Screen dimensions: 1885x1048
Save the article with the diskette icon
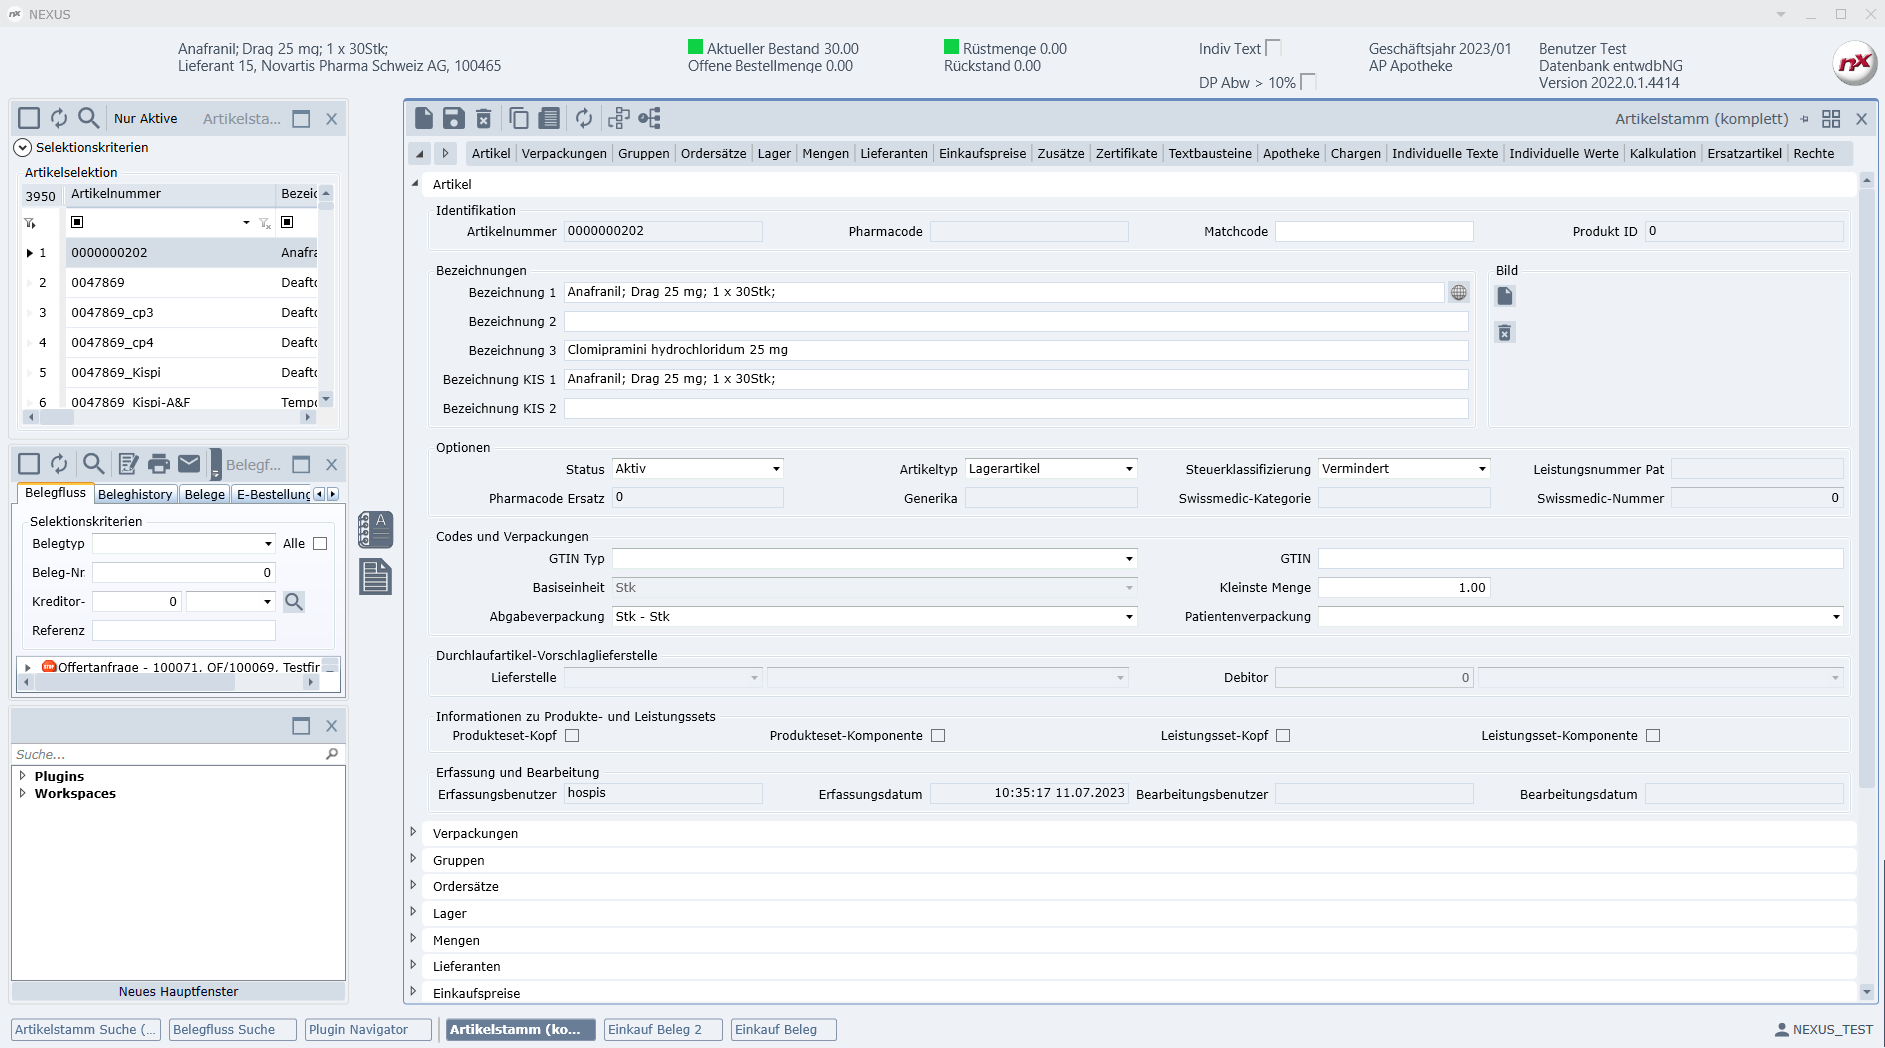click(454, 118)
